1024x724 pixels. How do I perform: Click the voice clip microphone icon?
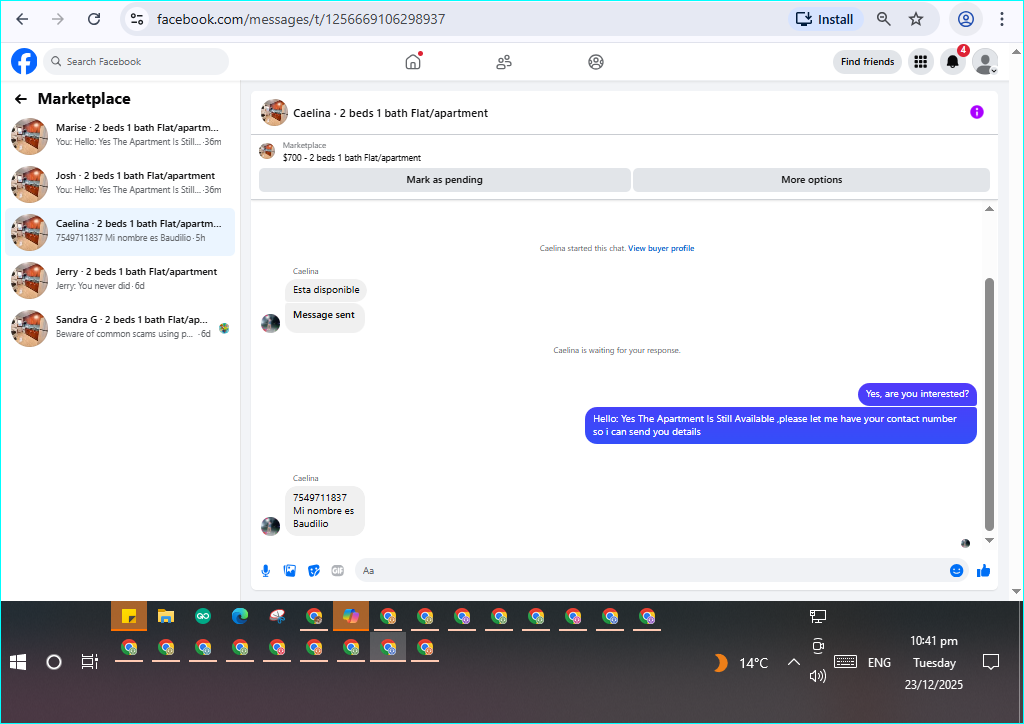coord(266,571)
